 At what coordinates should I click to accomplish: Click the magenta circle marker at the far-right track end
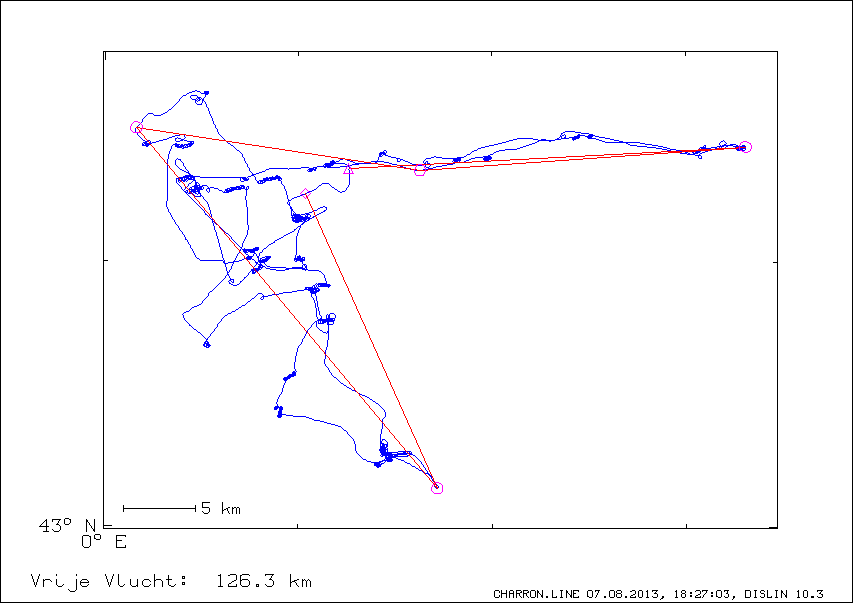click(x=745, y=147)
